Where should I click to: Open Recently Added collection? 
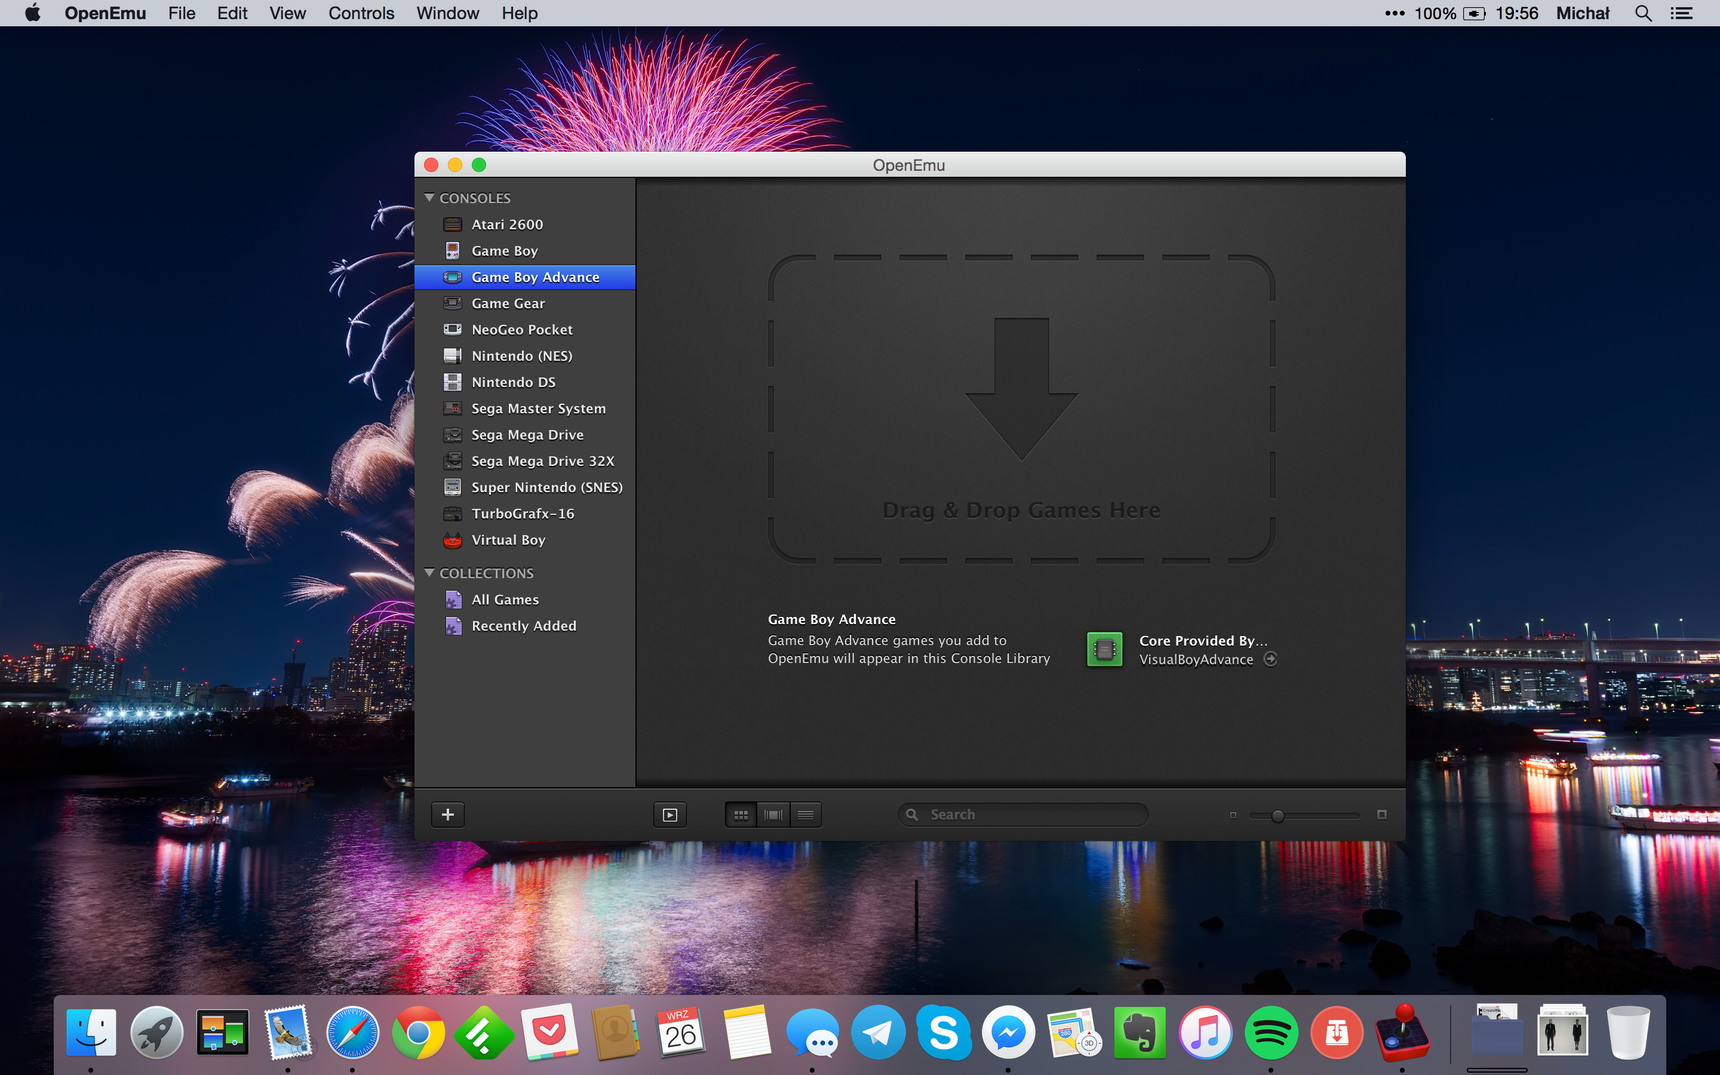pyautogui.click(x=525, y=626)
